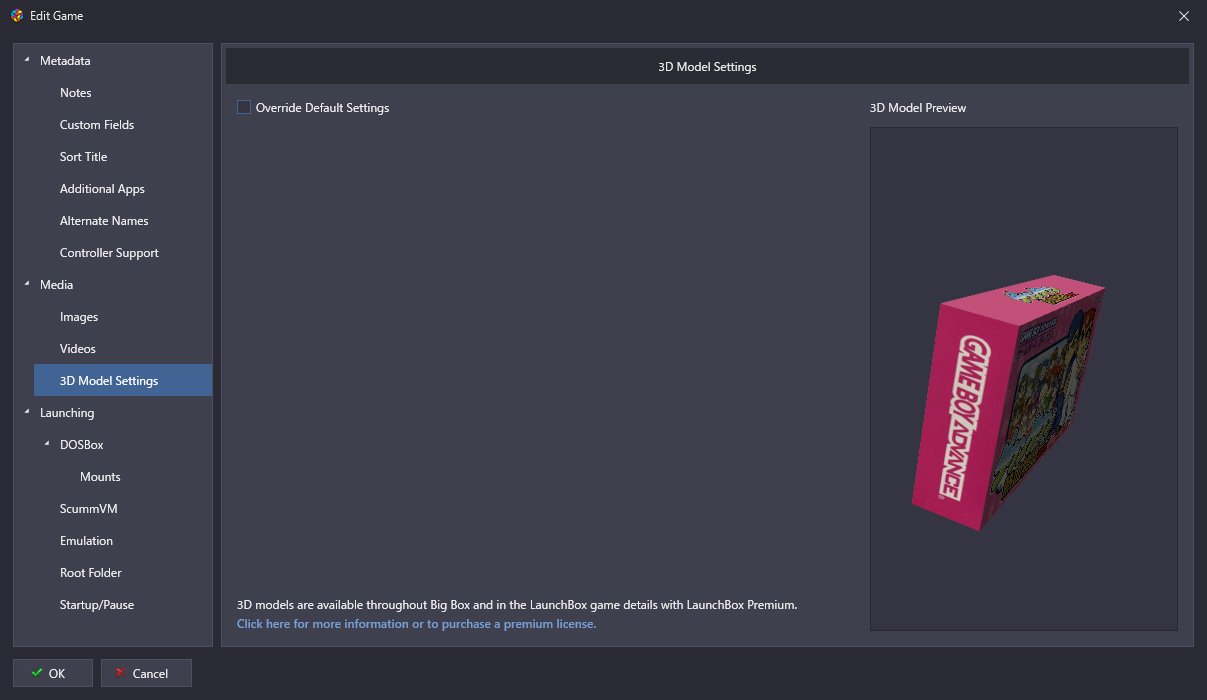This screenshot has height=700, width=1207.
Task: Collapse the Metadata tree section
Action: 27,61
